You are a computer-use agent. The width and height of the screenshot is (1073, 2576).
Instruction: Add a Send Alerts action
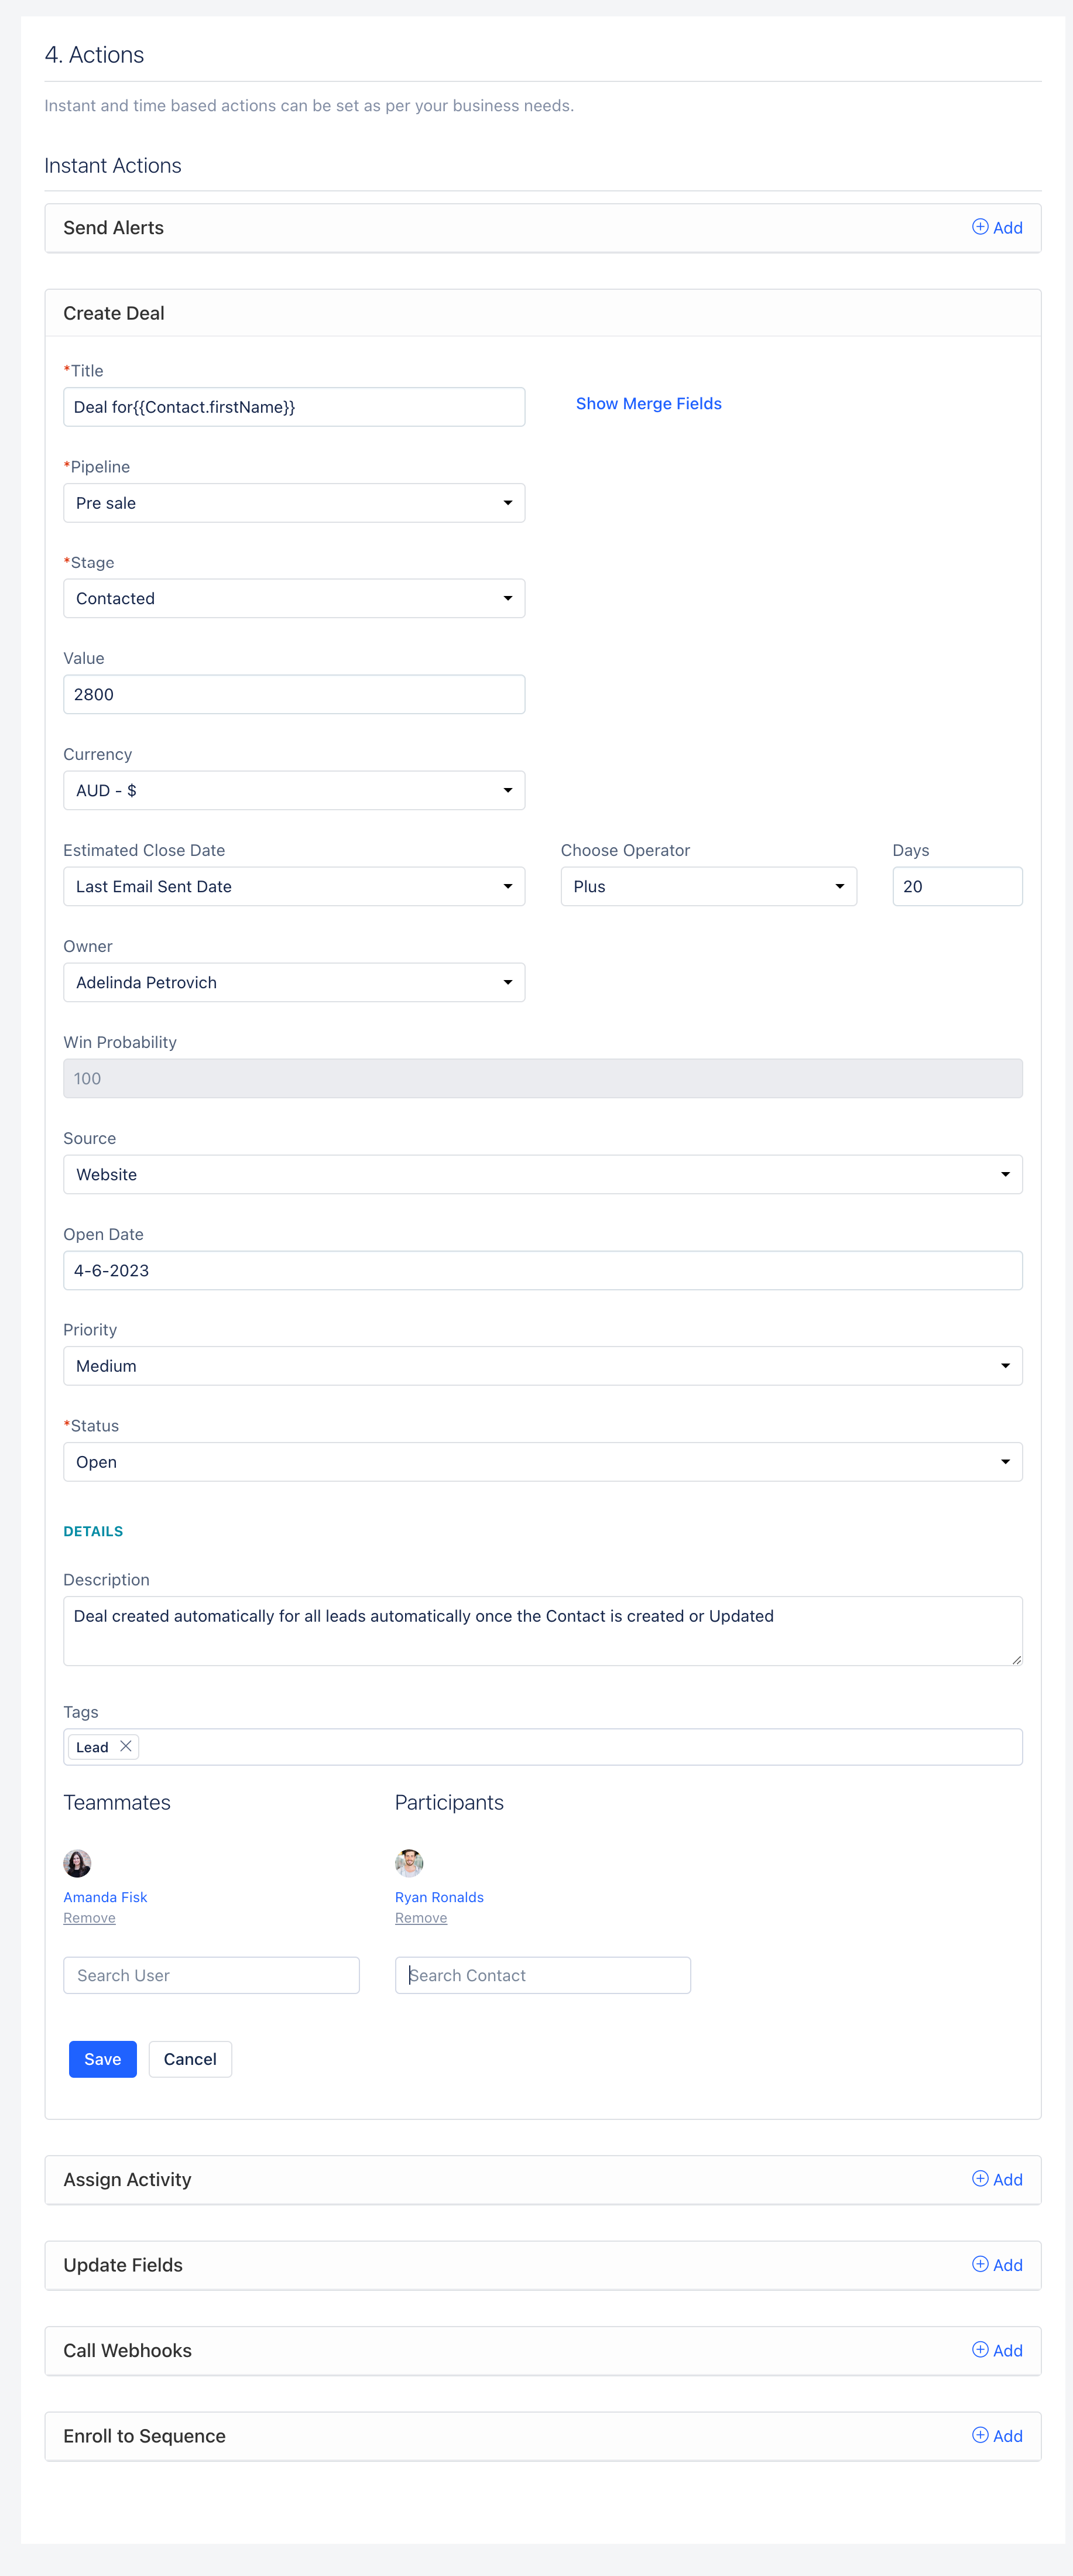[x=997, y=228]
